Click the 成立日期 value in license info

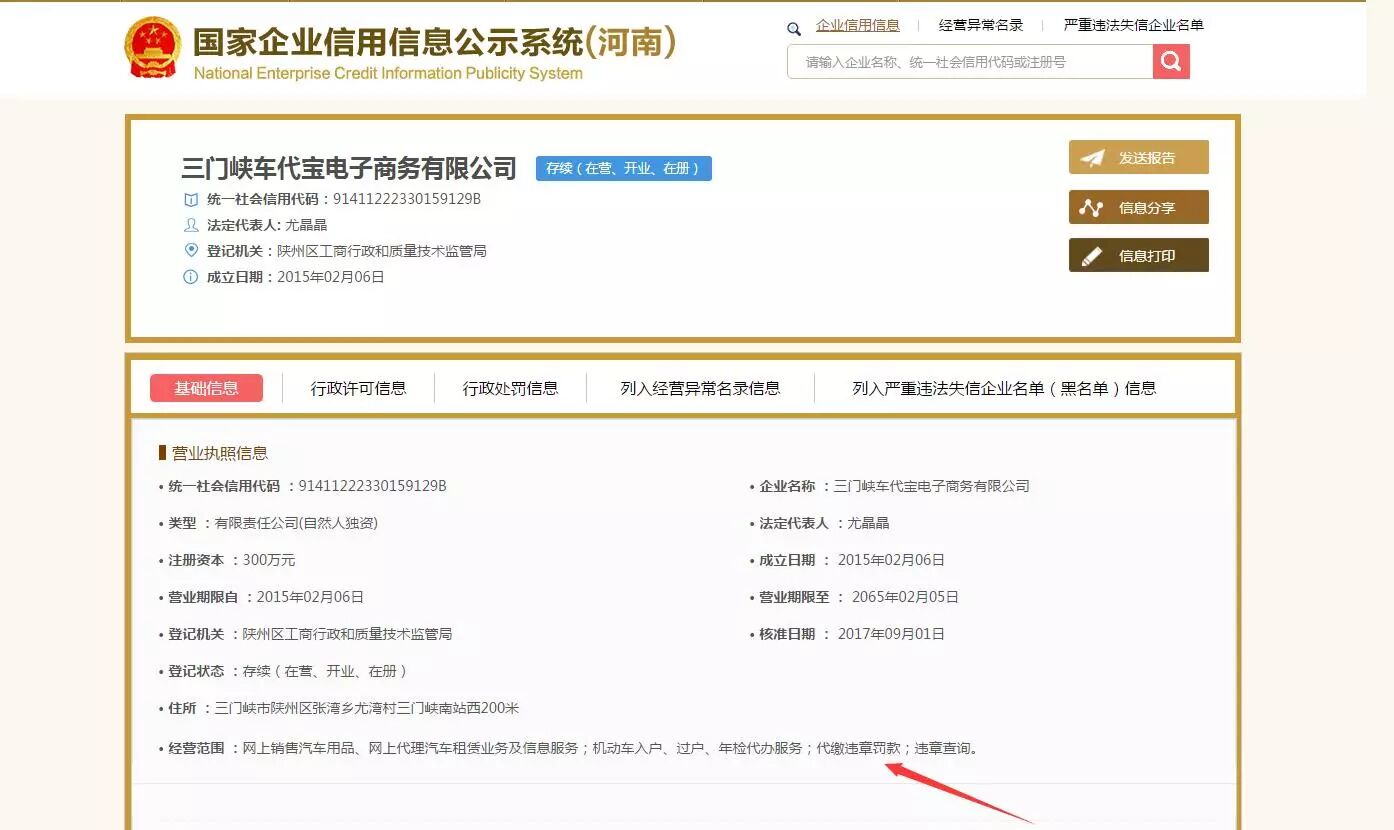(x=891, y=560)
